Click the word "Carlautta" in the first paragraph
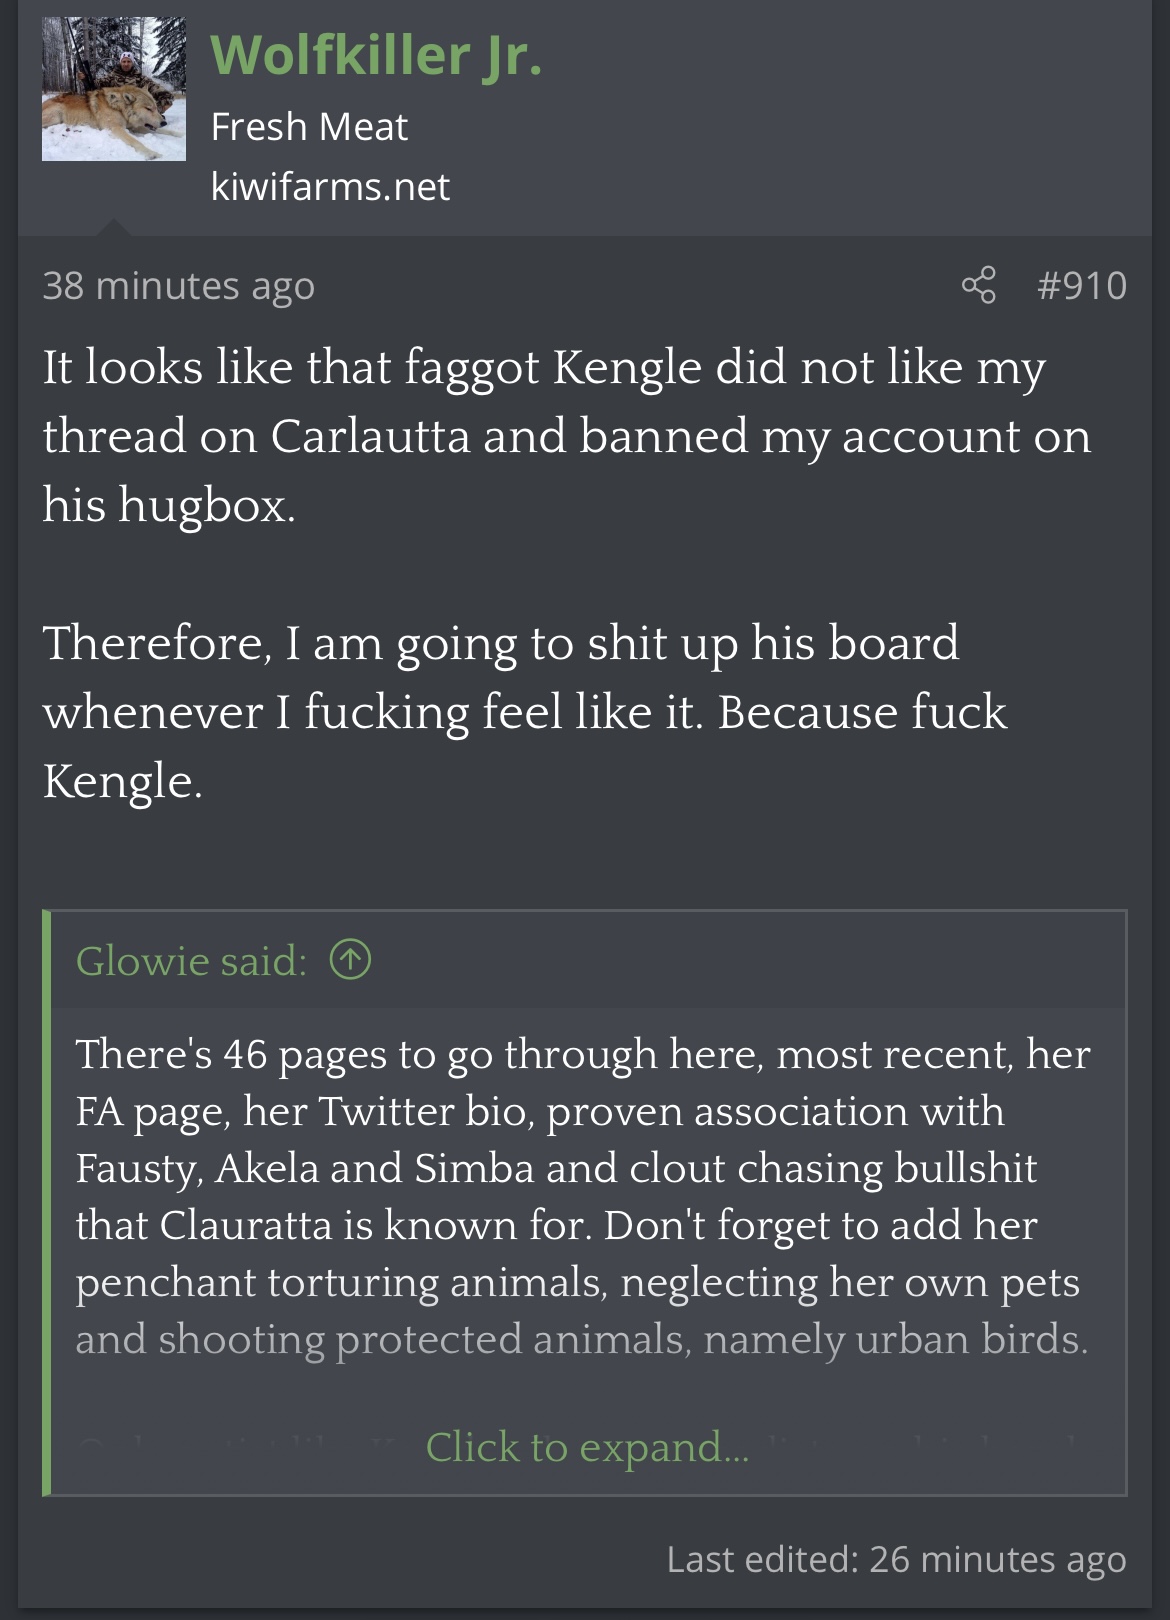1170x1620 pixels. [370, 436]
